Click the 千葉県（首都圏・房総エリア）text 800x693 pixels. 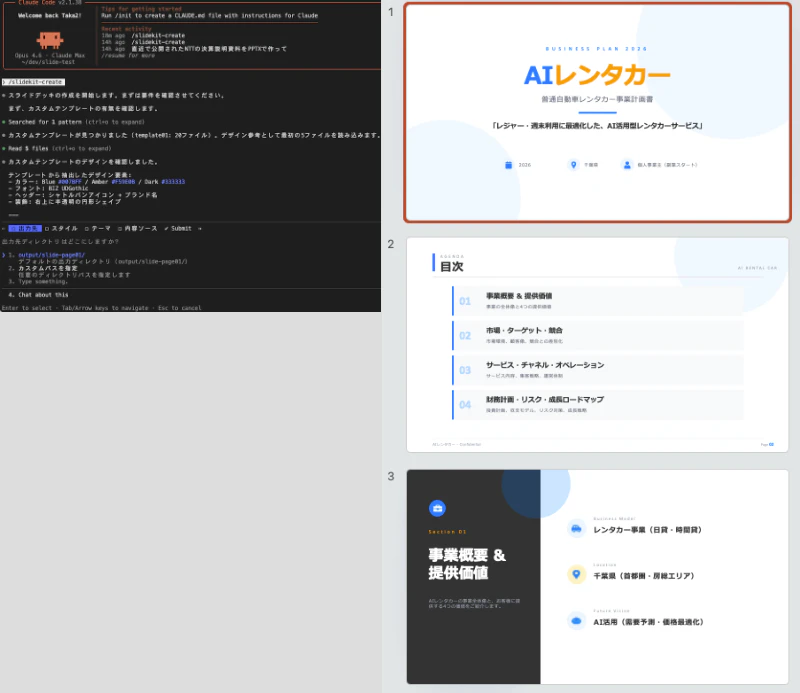pos(644,576)
